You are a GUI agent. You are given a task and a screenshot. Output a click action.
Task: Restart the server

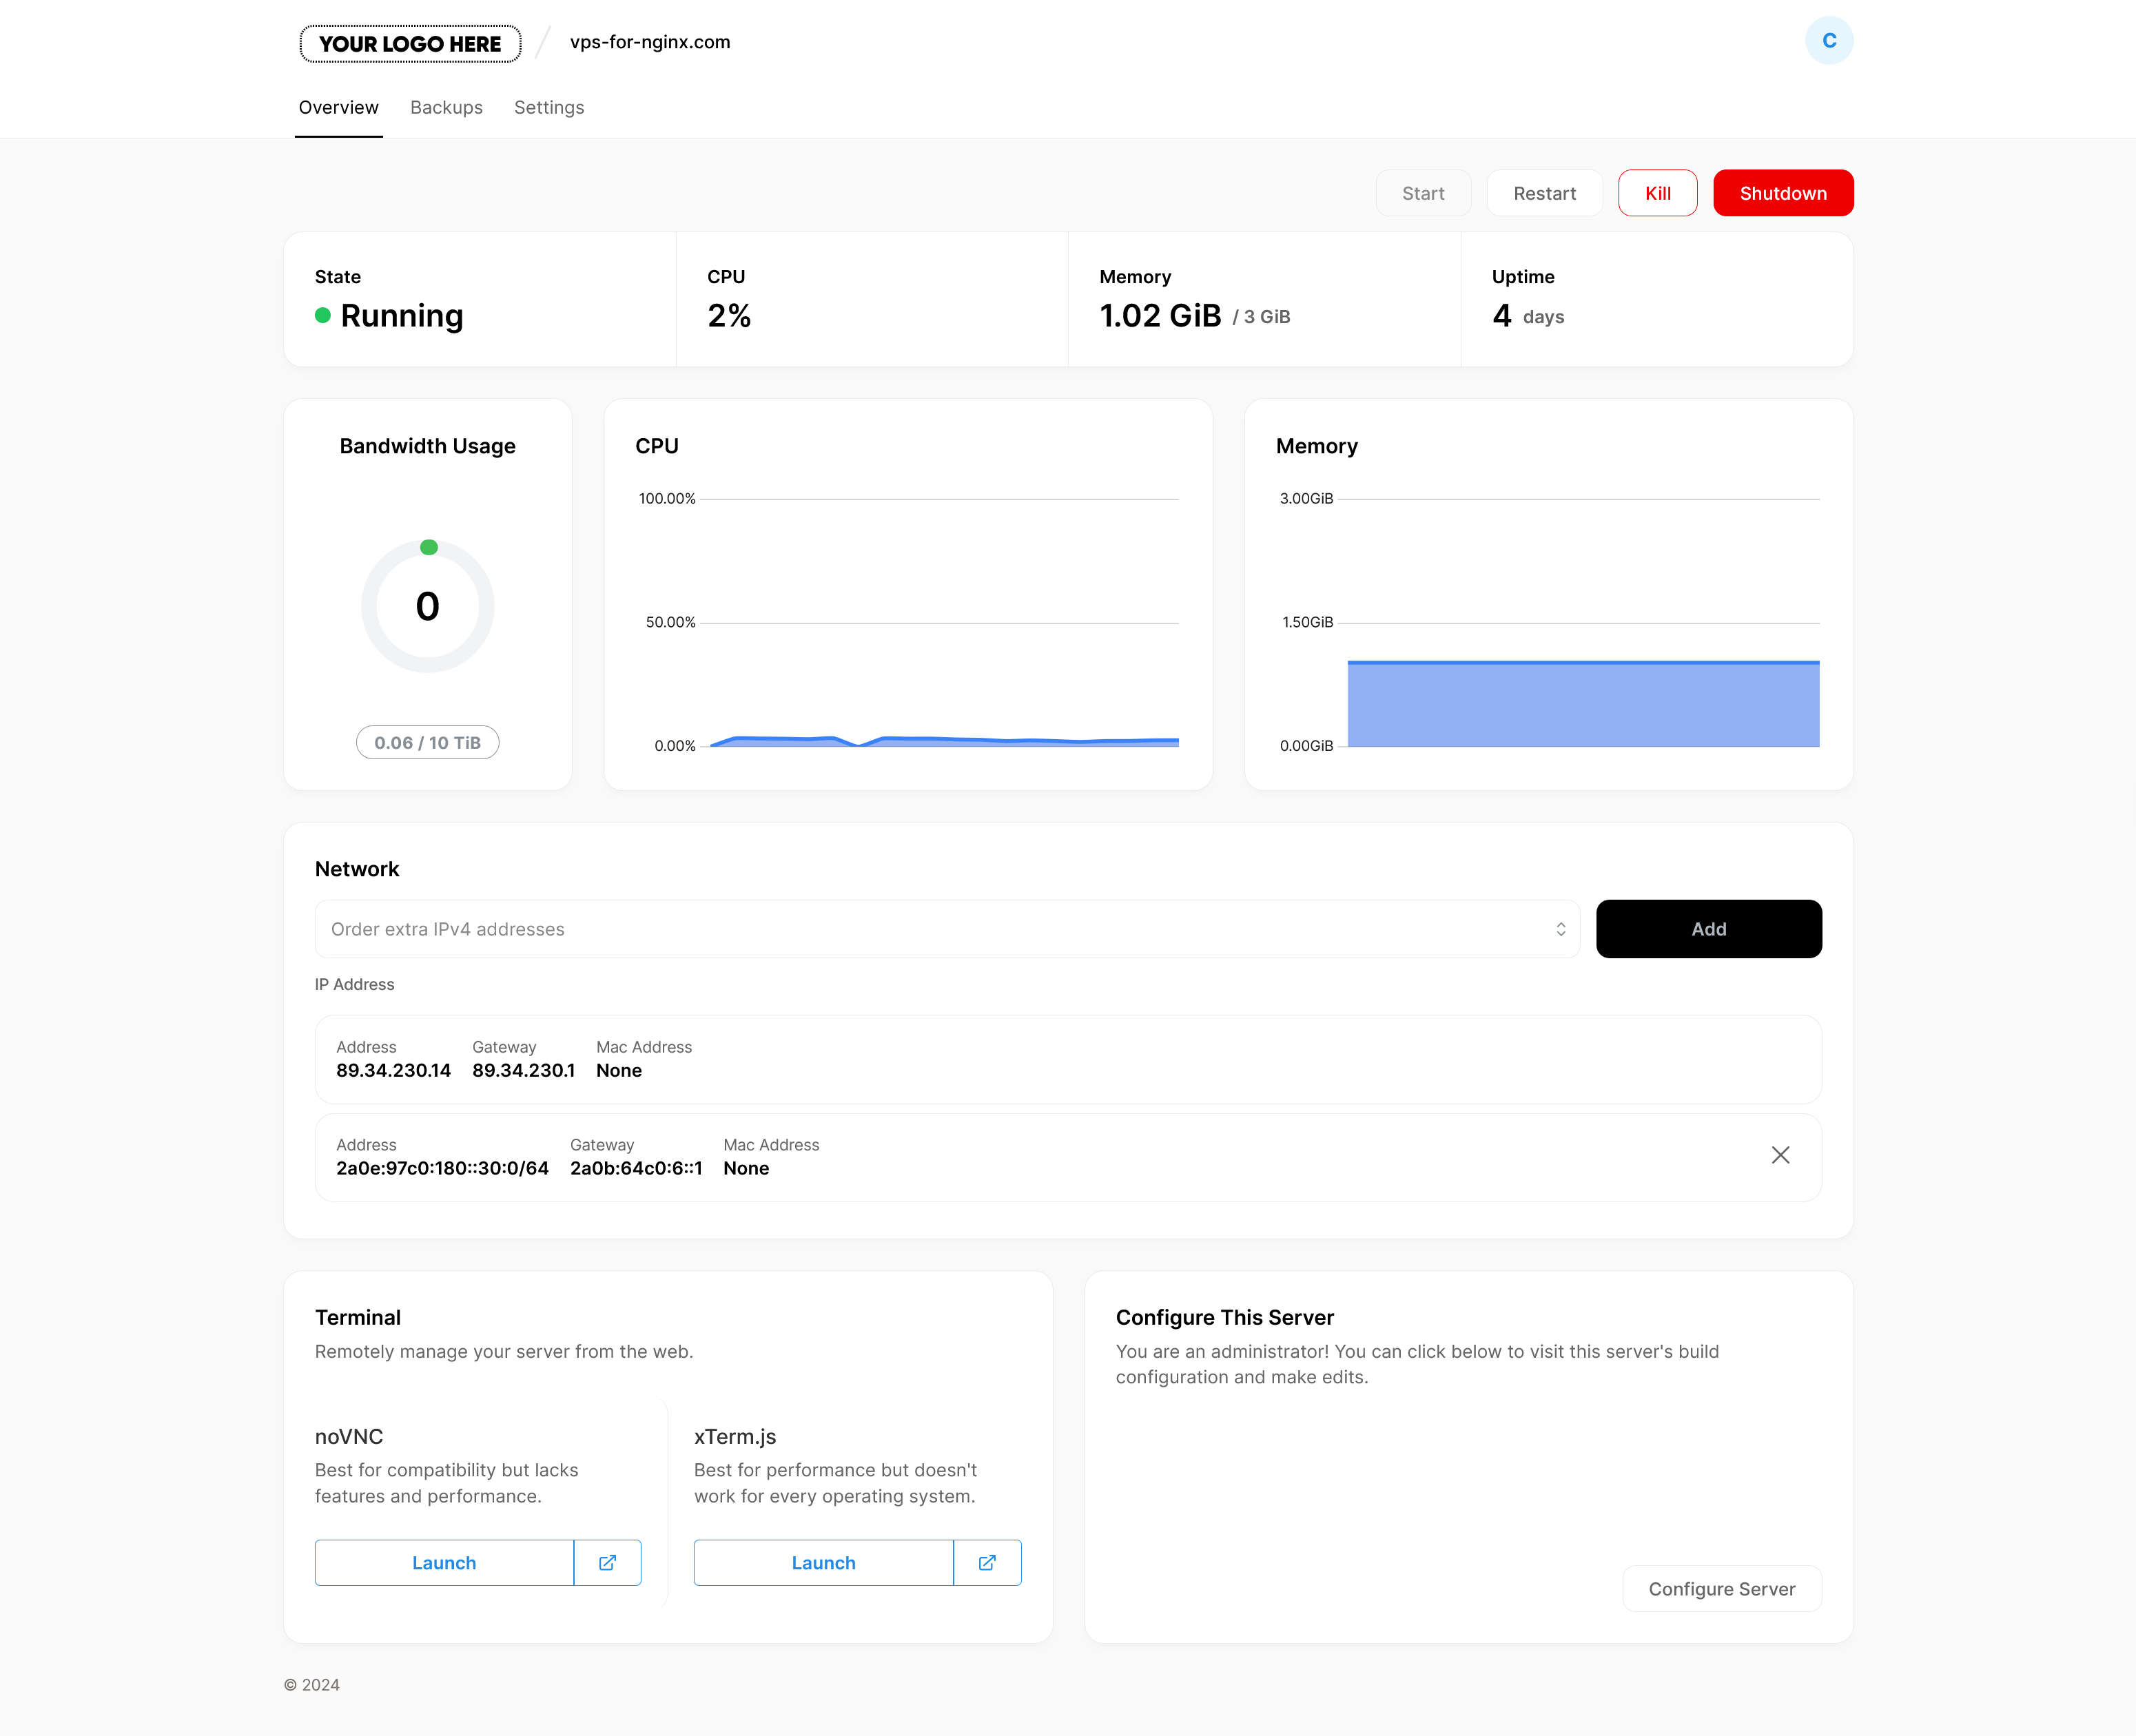tap(1544, 193)
